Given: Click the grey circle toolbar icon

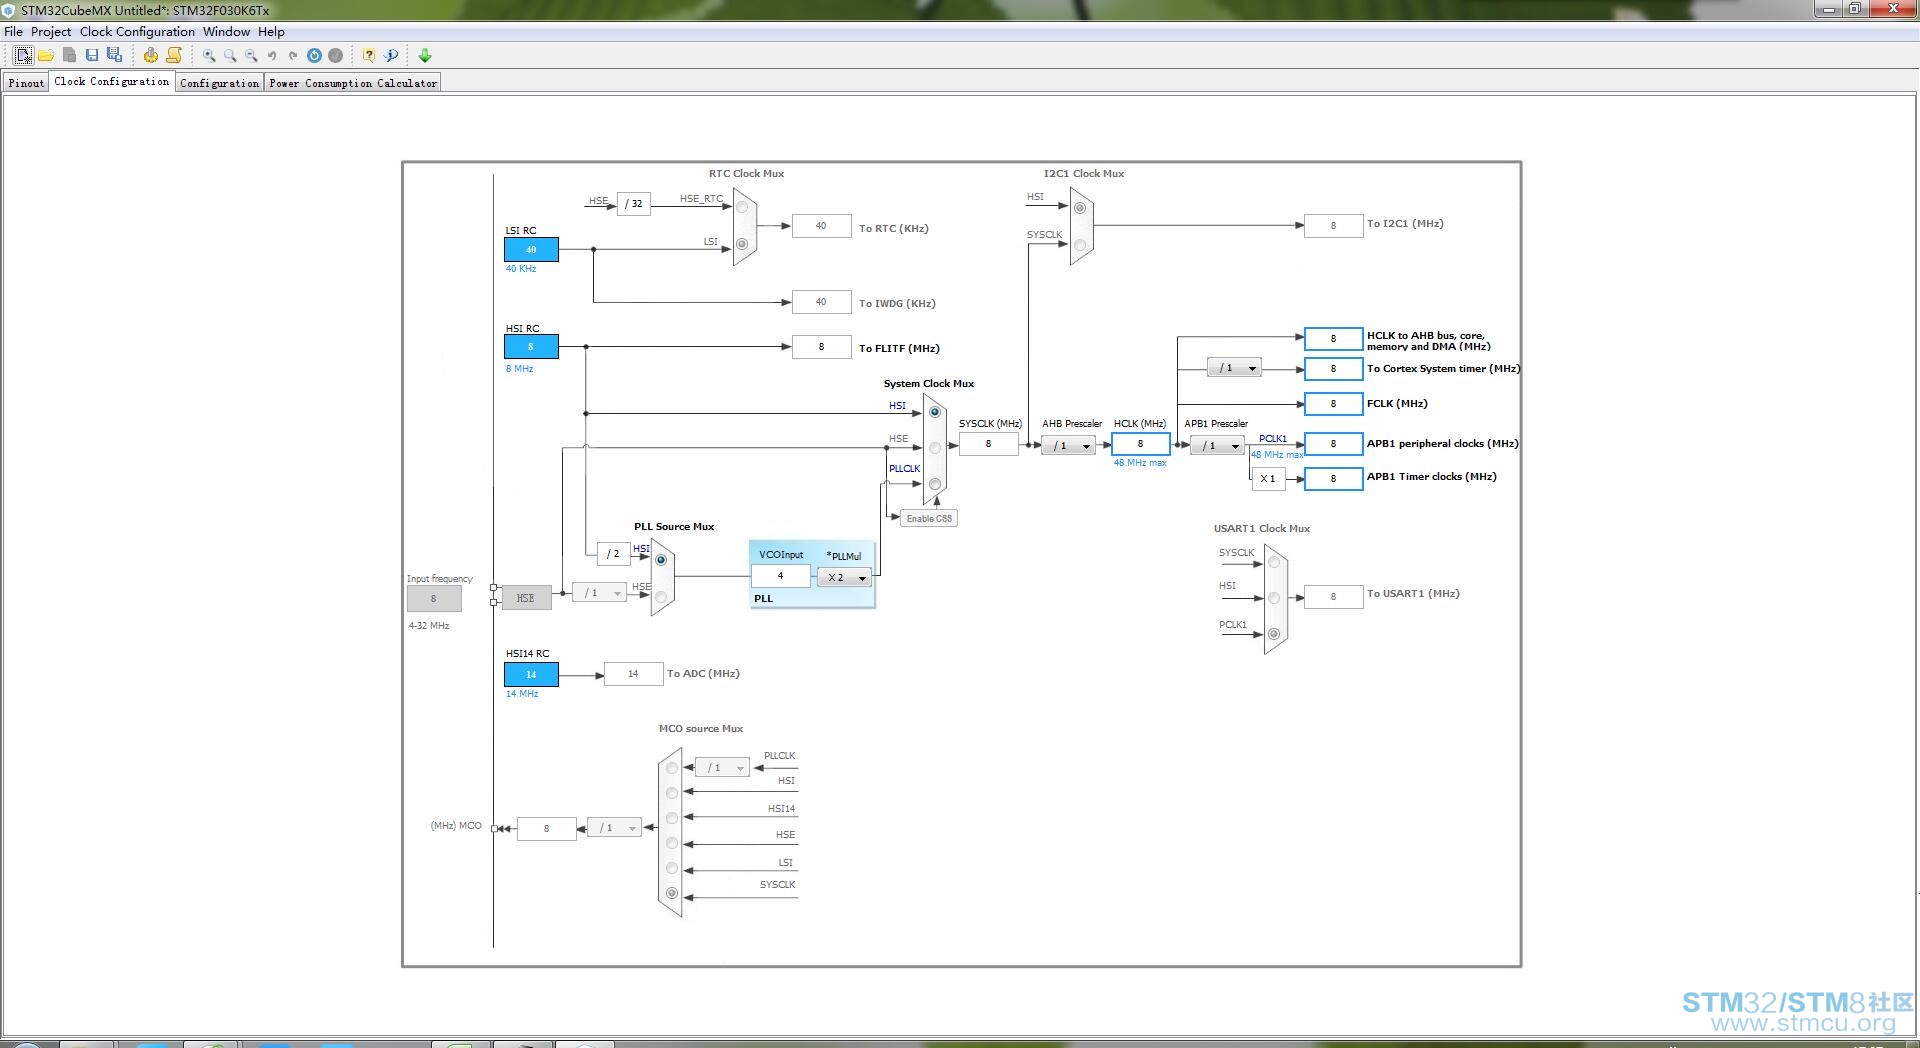Looking at the screenshot, I should pyautogui.click(x=336, y=56).
